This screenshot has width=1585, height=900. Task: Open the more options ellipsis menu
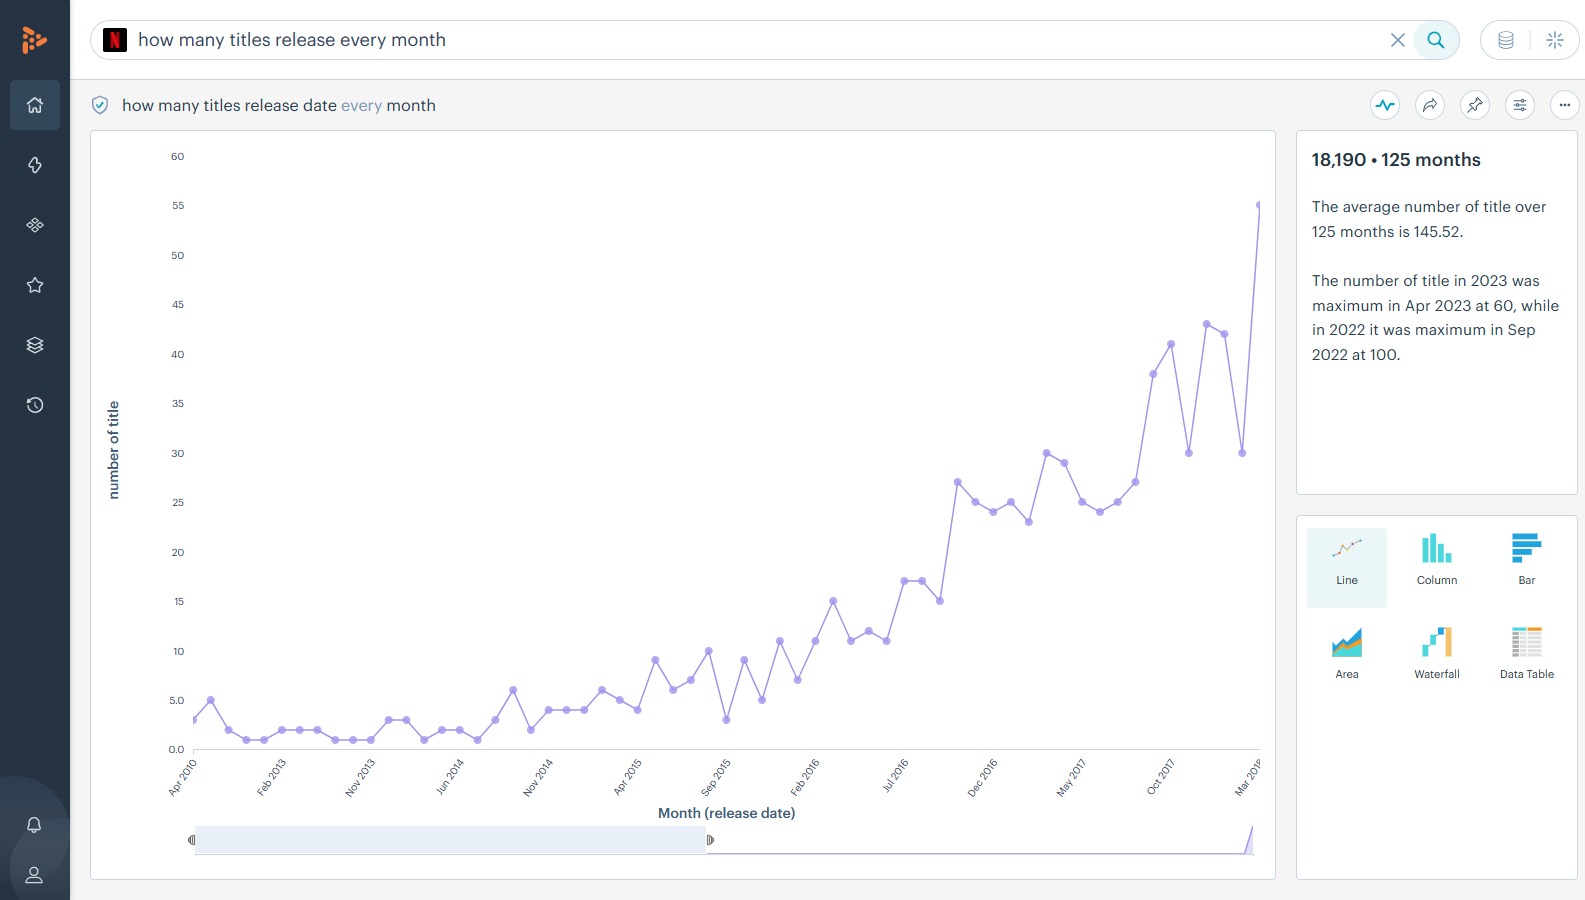[x=1565, y=105]
